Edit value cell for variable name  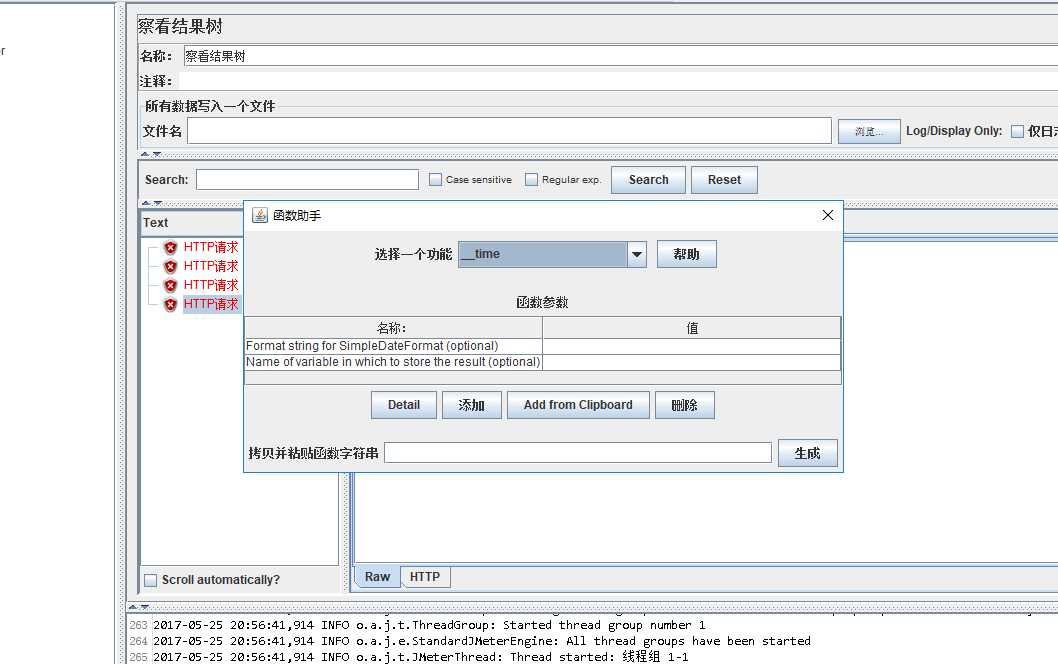pos(692,362)
